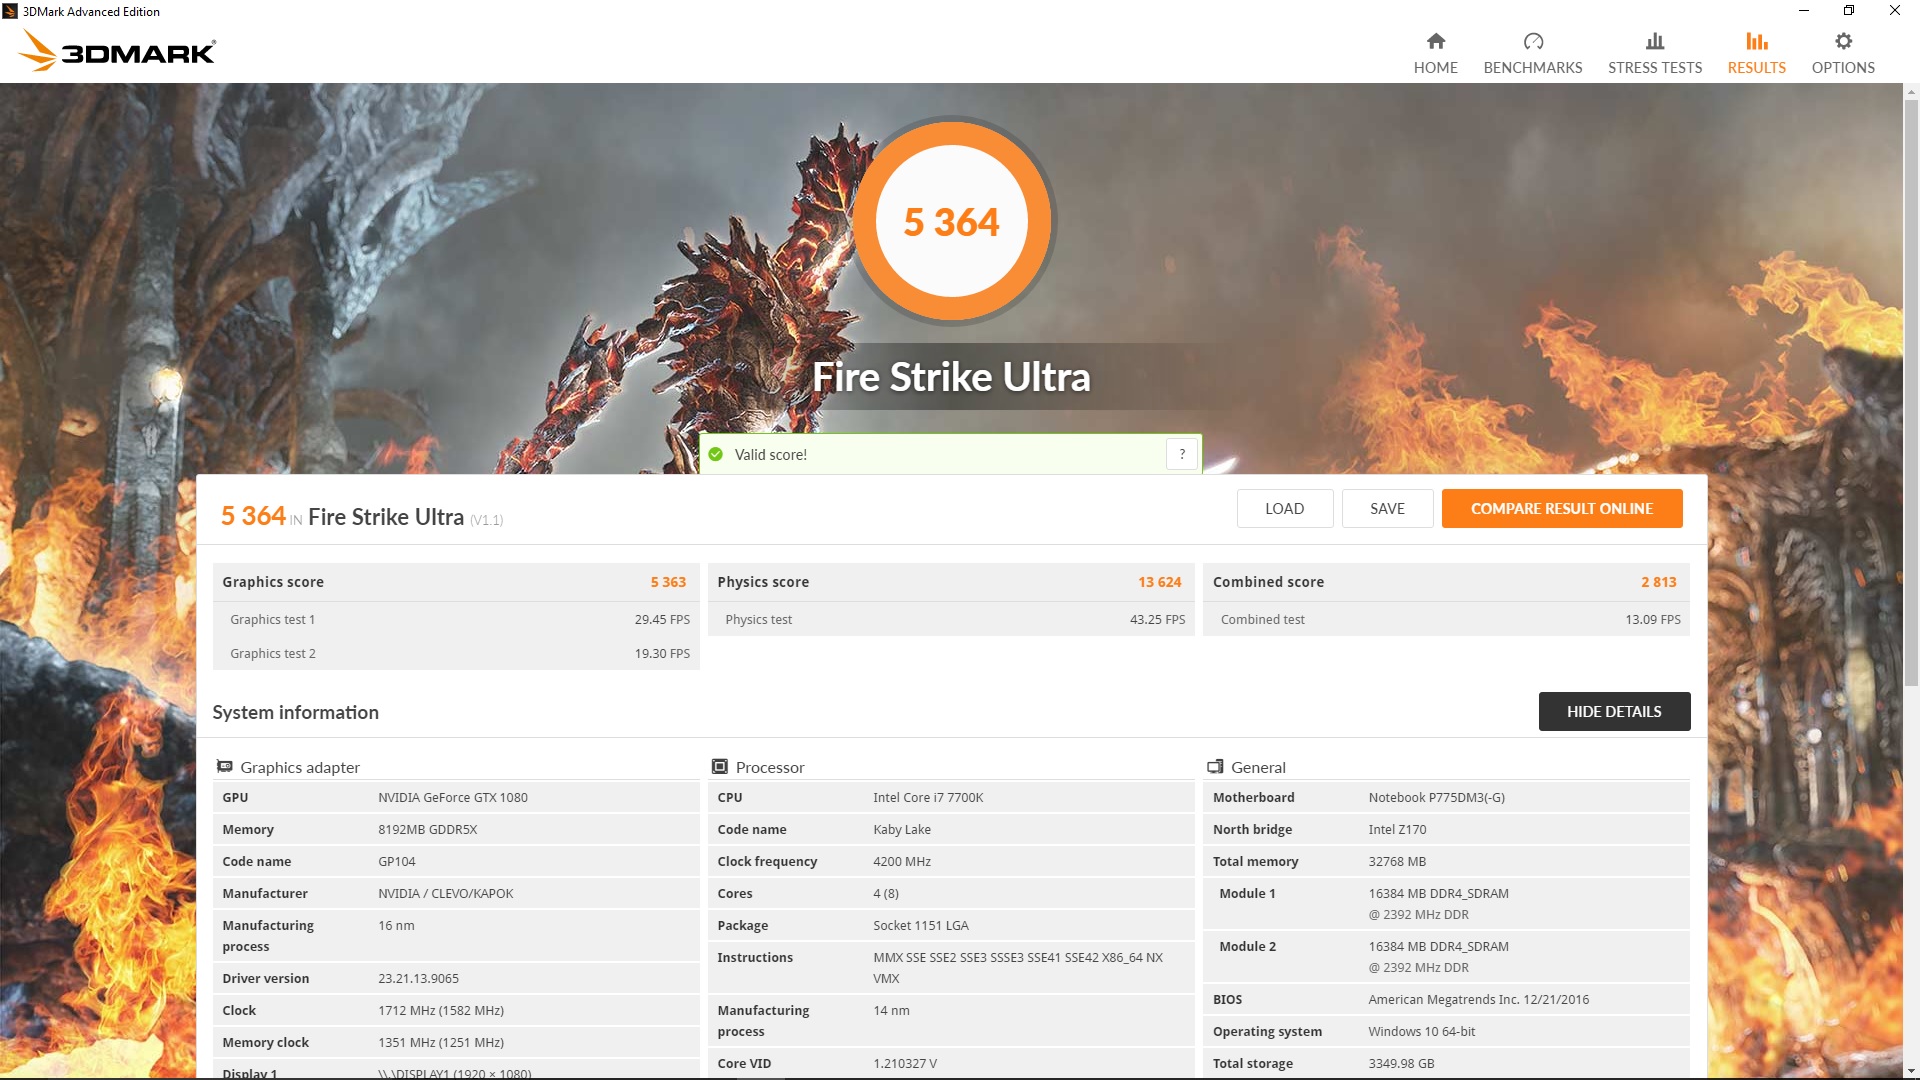Click GPU value NVIDIA GeForce GTX 1080
Image resolution: width=1920 pixels, height=1080 pixels.
[x=453, y=797]
